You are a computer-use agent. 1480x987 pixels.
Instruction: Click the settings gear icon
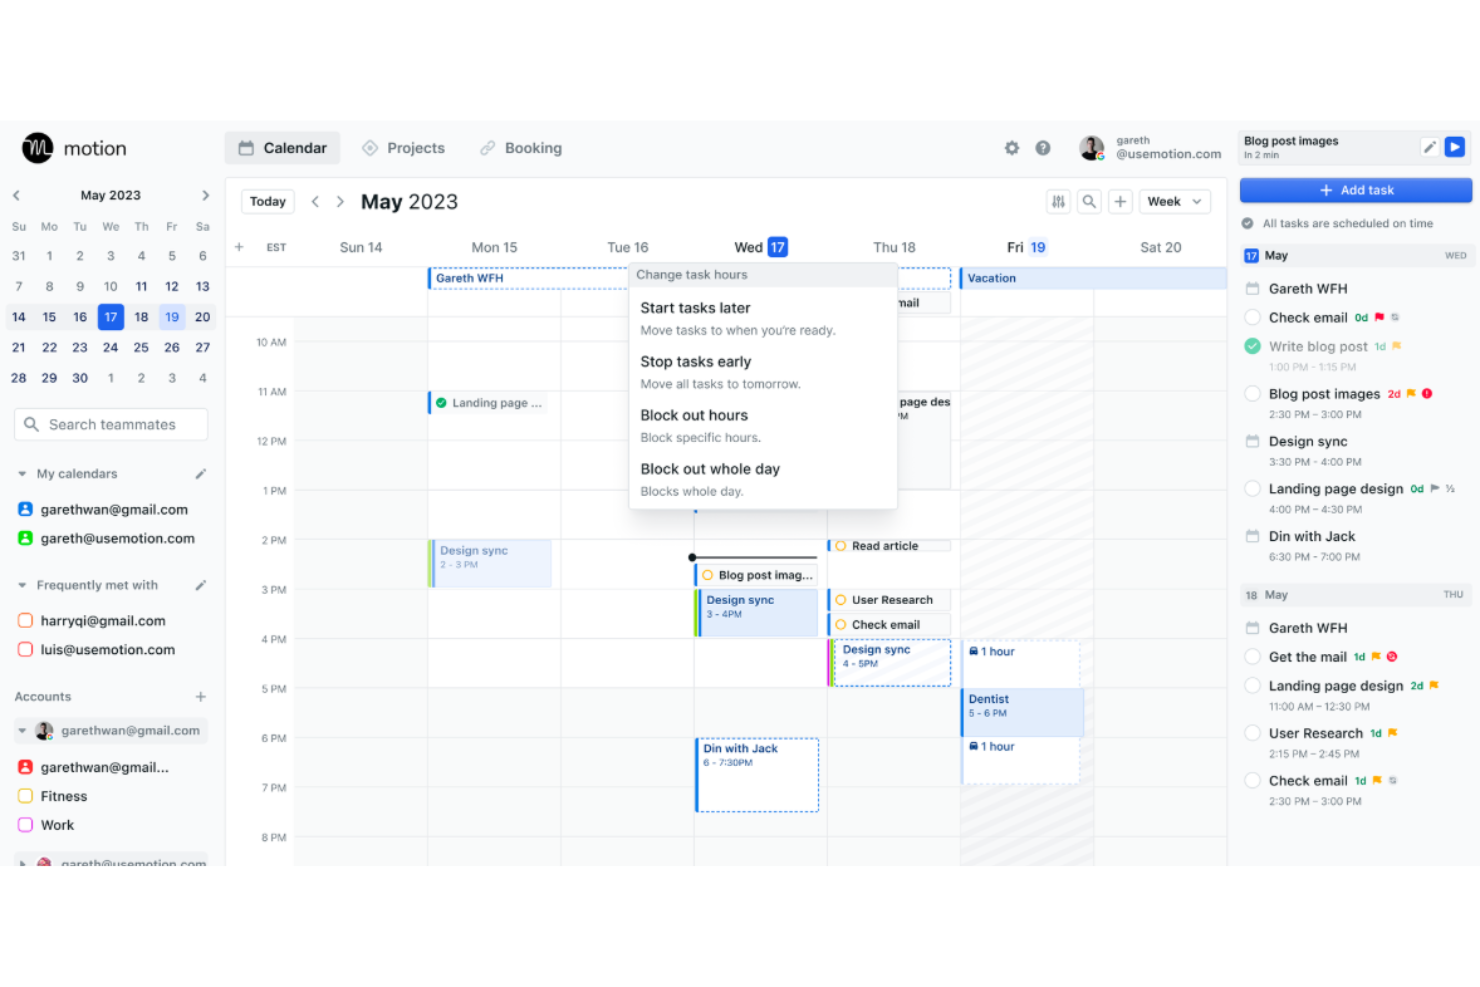tap(1011, 147)
